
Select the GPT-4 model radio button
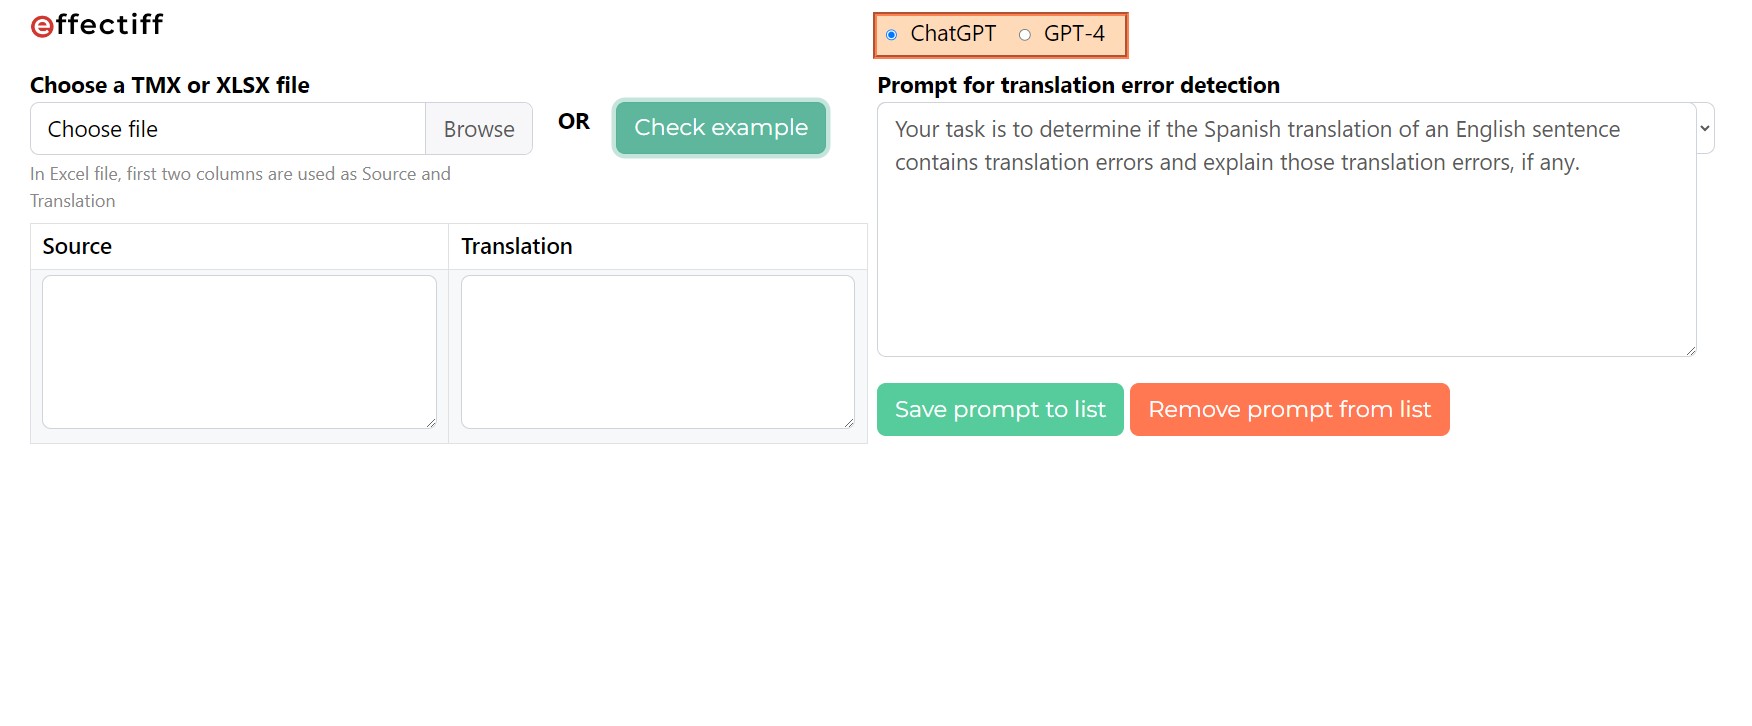pyautogui.click(x=1025, y=35)
